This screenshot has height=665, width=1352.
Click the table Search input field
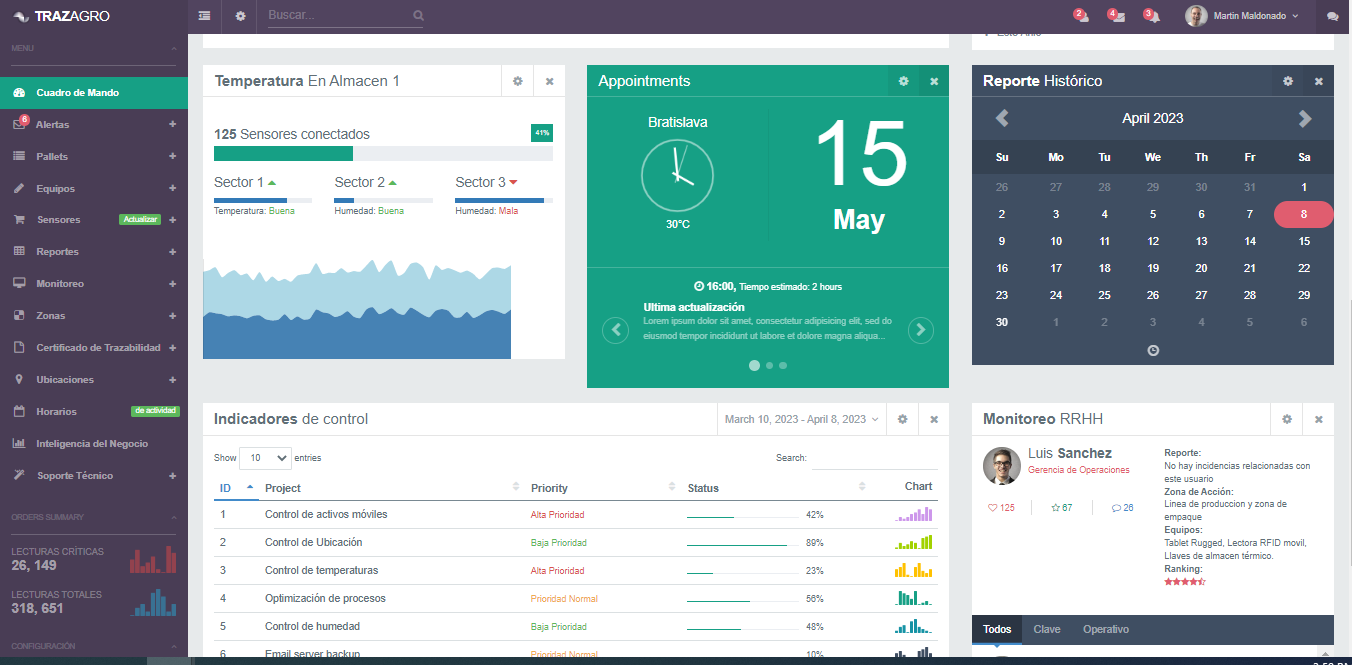point(874,459)
